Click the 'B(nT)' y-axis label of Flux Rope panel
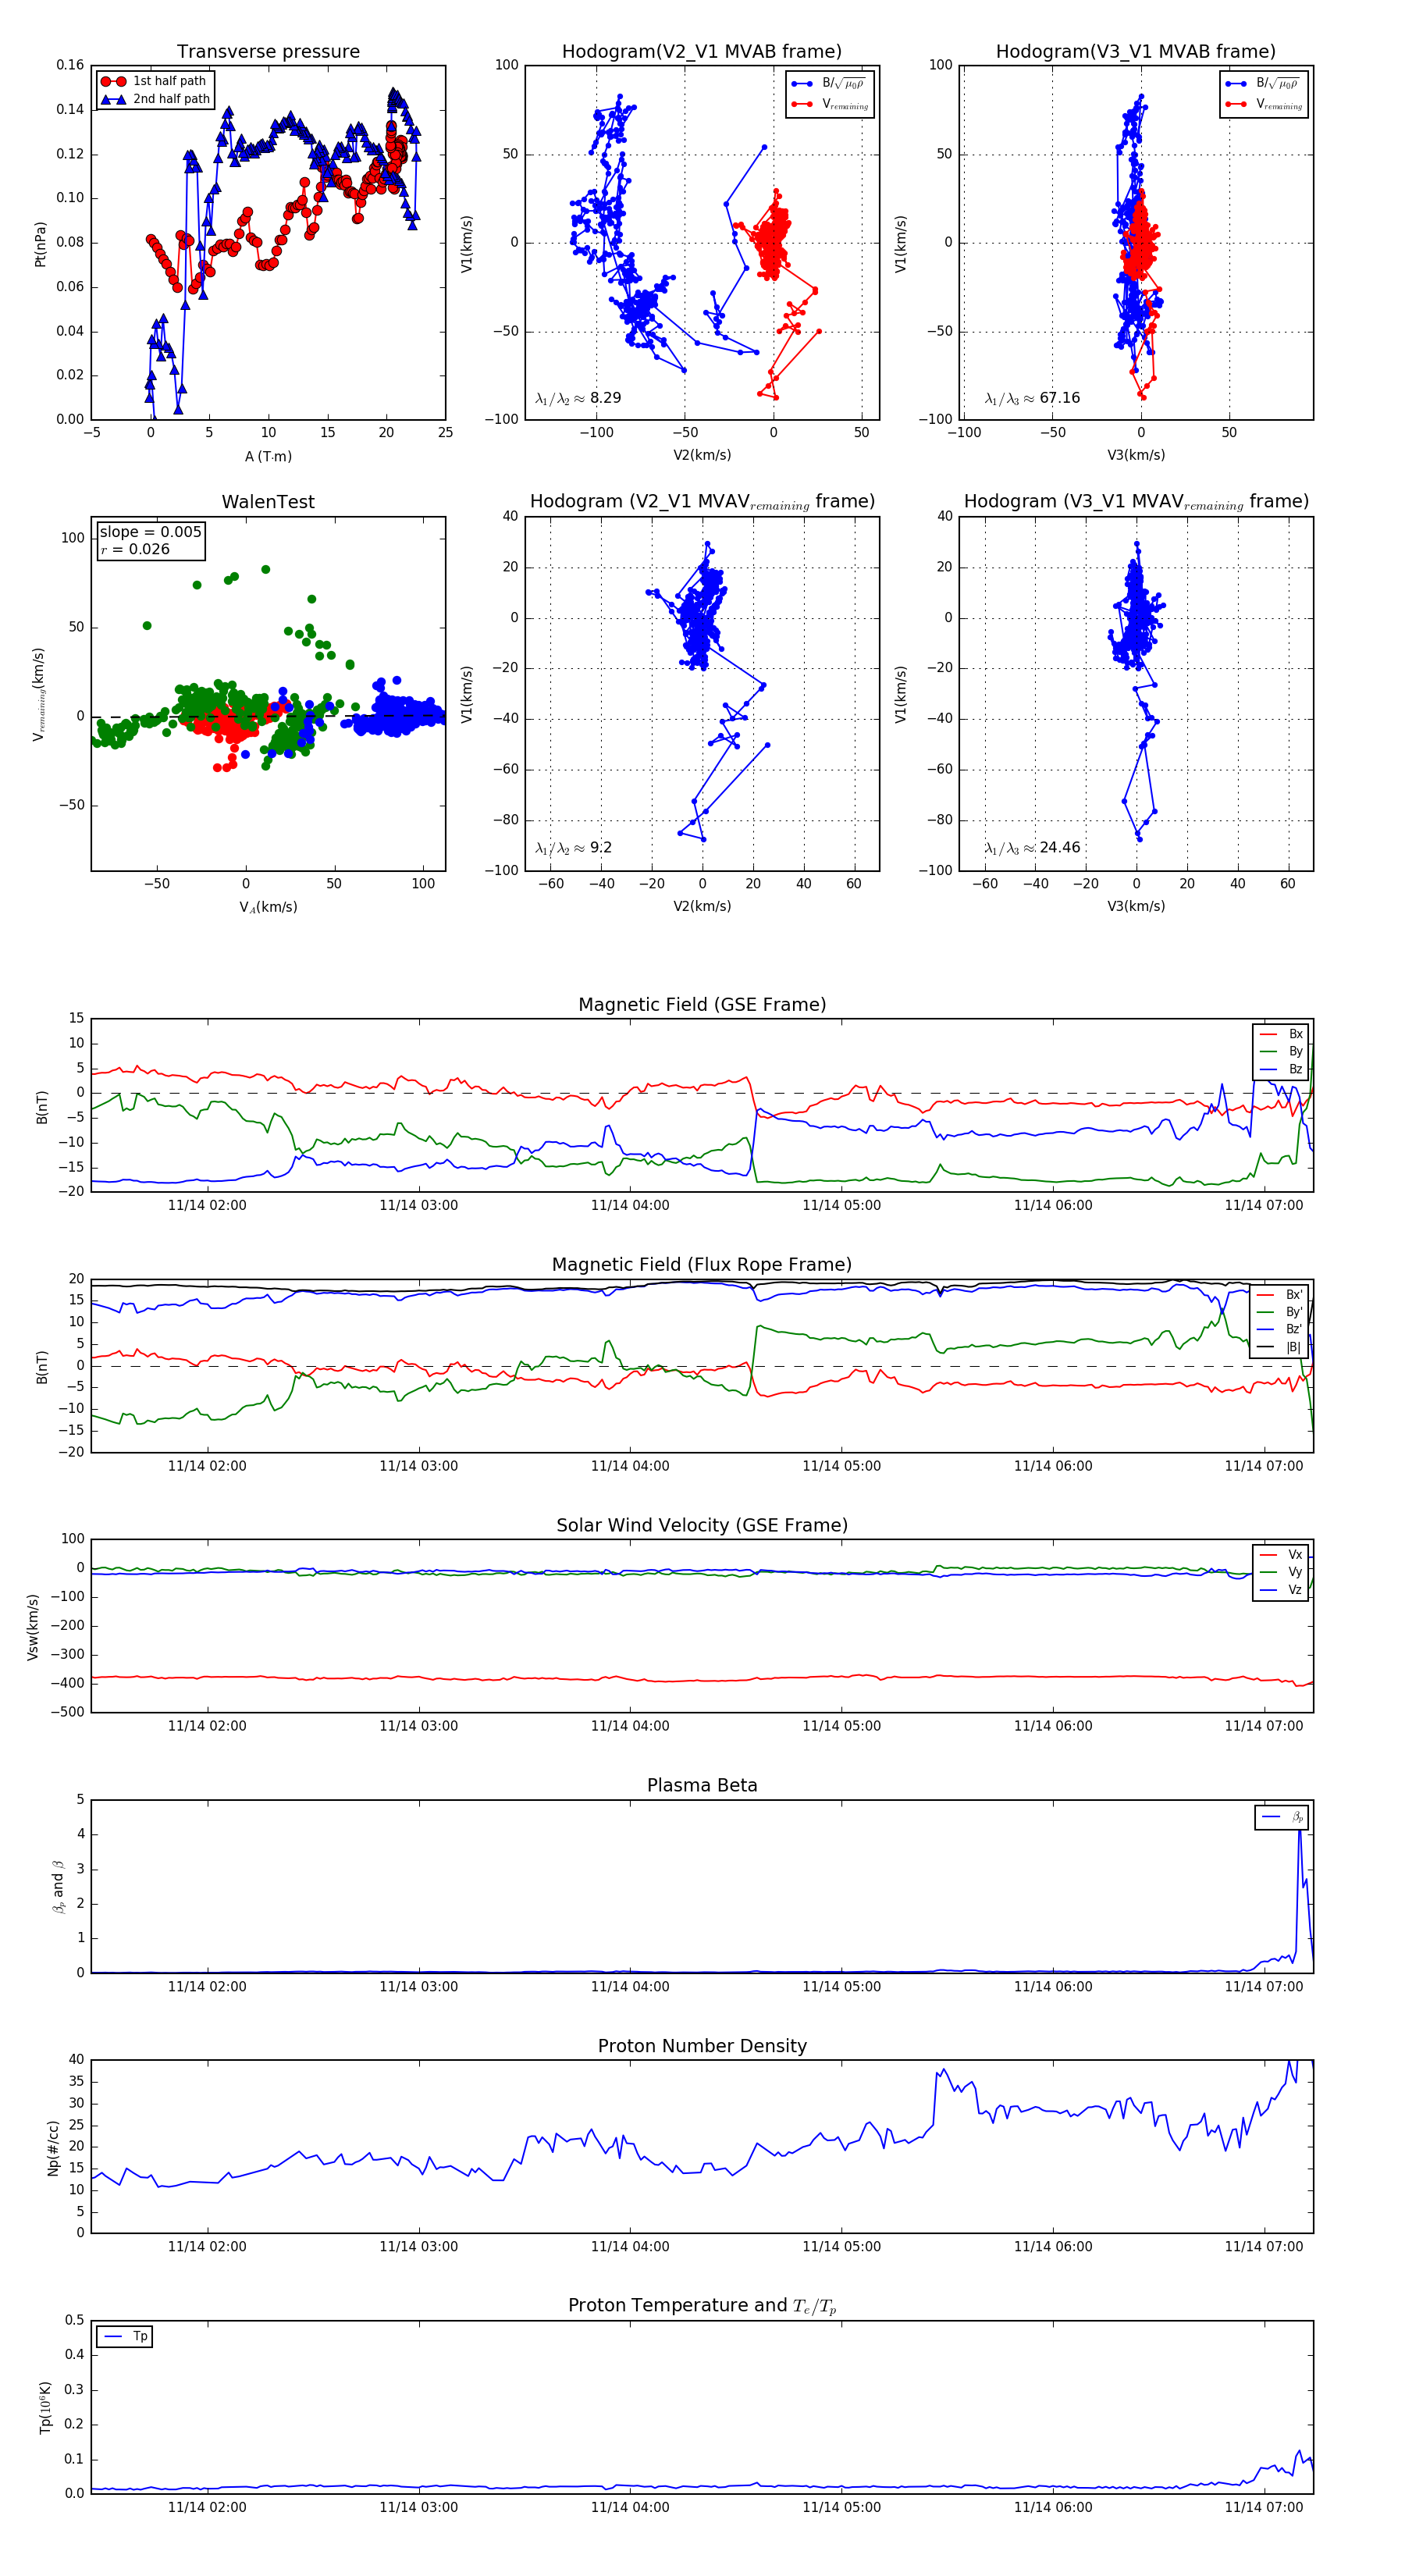This screenshot has width=1405, height=2576. pyautogui.click(x=41, y=1367)
